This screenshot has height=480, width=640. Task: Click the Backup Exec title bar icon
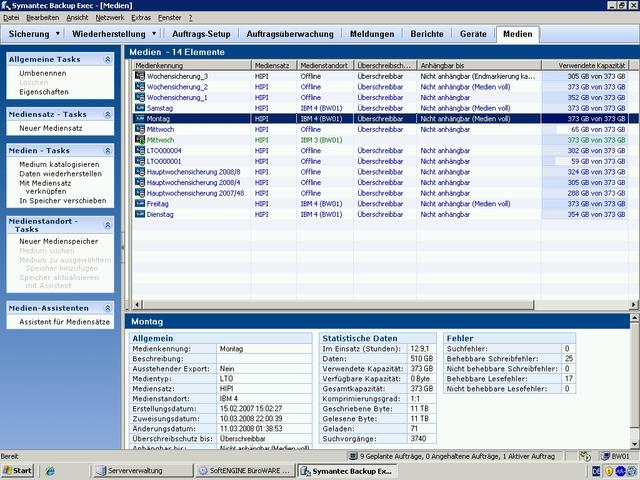pos(6,5)
